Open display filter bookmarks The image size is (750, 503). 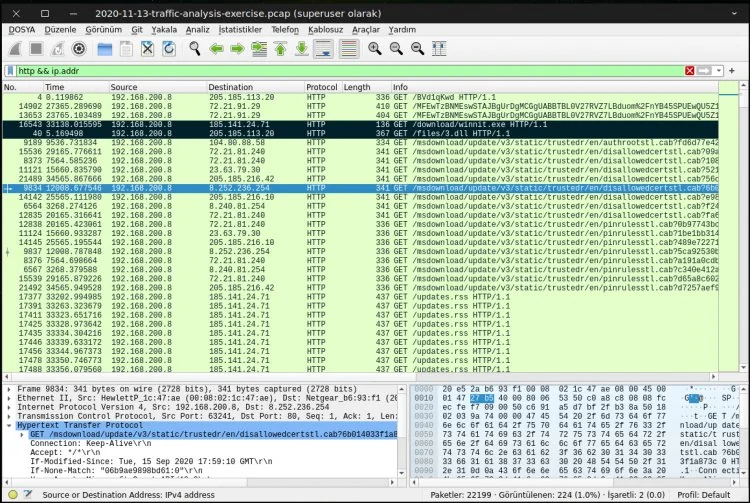[10, 71]
